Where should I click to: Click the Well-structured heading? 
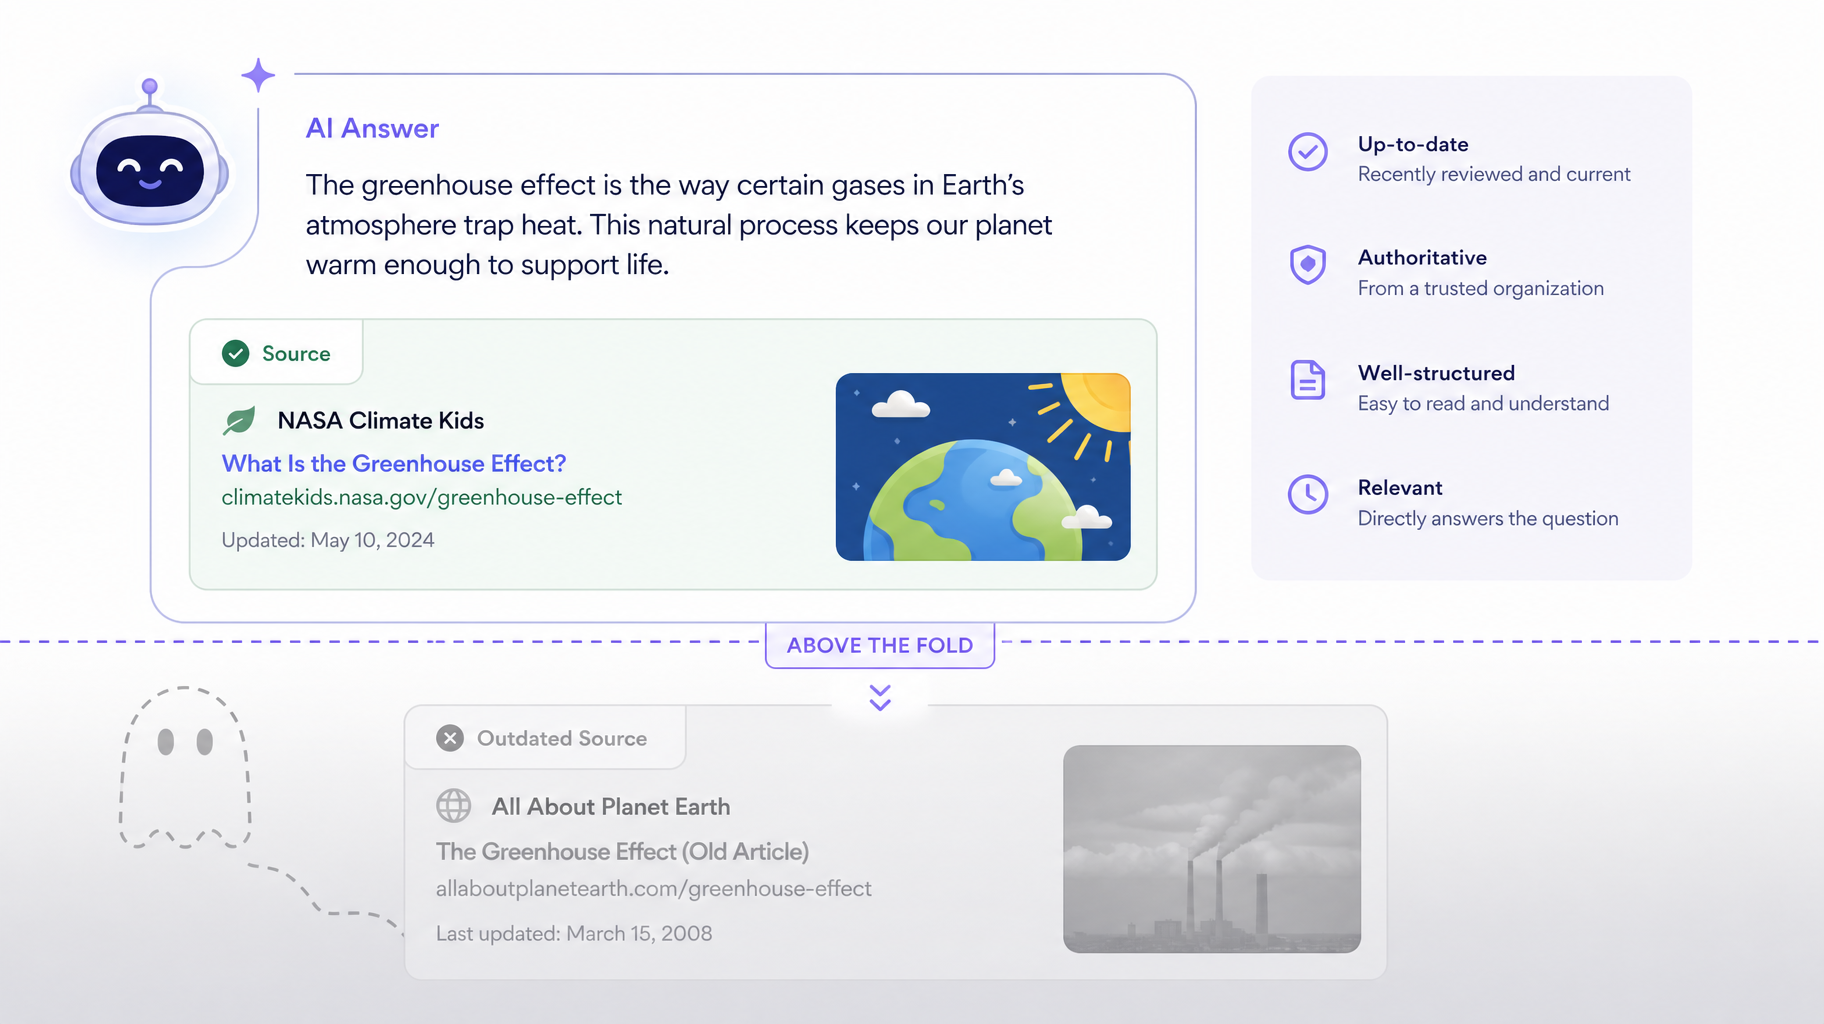(x=1436, y=373)
